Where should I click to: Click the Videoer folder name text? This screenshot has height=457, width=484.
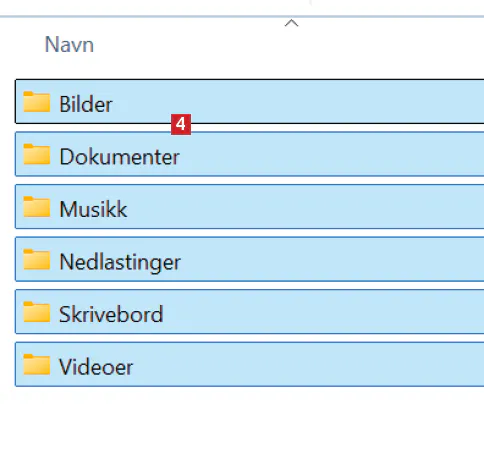[96, 367]
